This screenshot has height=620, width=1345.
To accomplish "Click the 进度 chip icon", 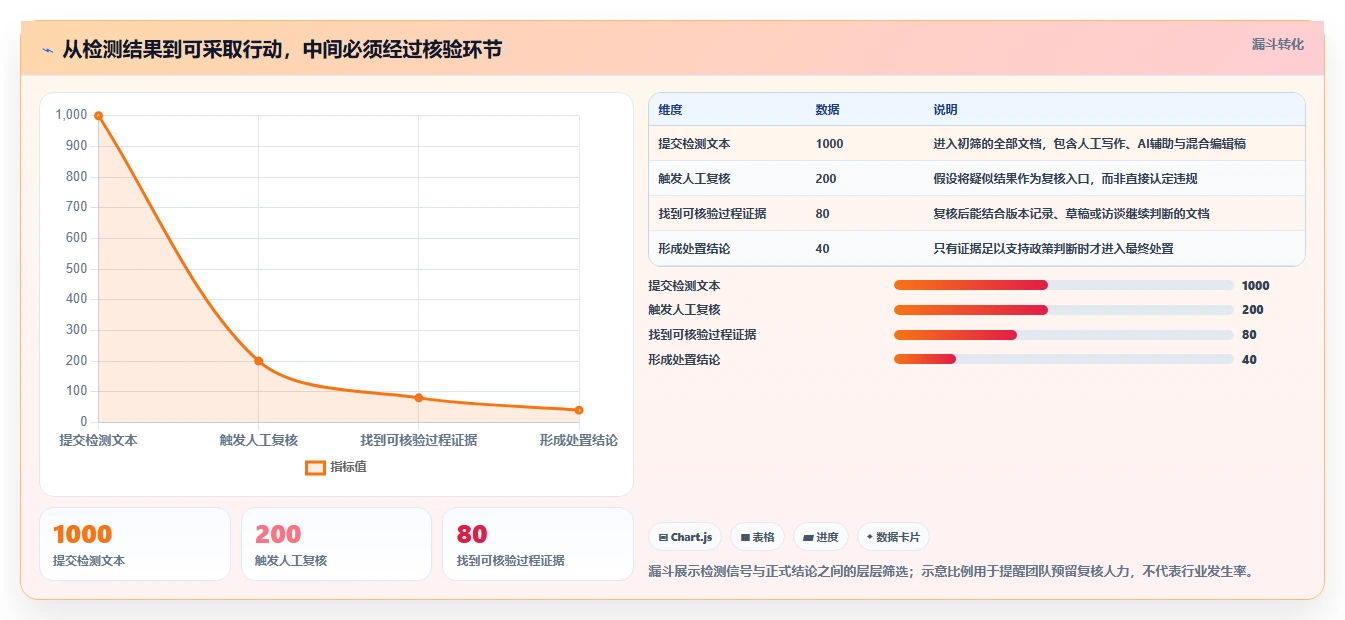I will pyautogui.click(x=808, y=537).
